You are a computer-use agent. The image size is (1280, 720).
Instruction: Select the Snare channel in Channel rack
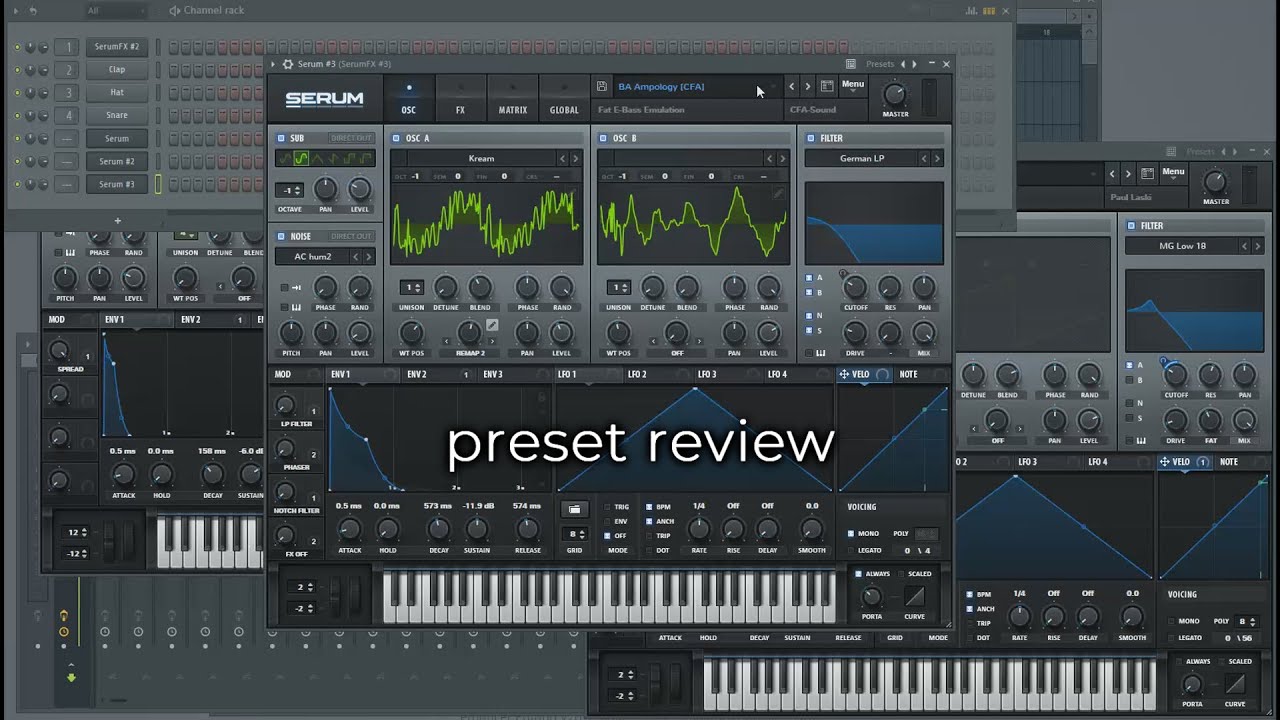point(117,116)
